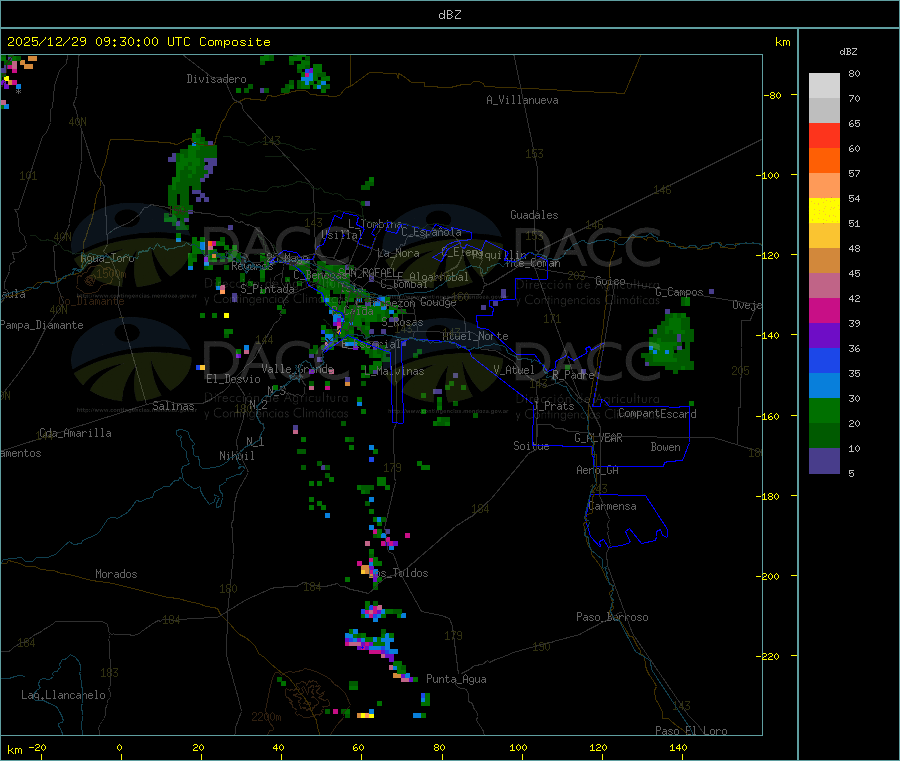900x761 pixels.
Task: Click the light blue 30 dBZ legend swatch
Action: 824,386
